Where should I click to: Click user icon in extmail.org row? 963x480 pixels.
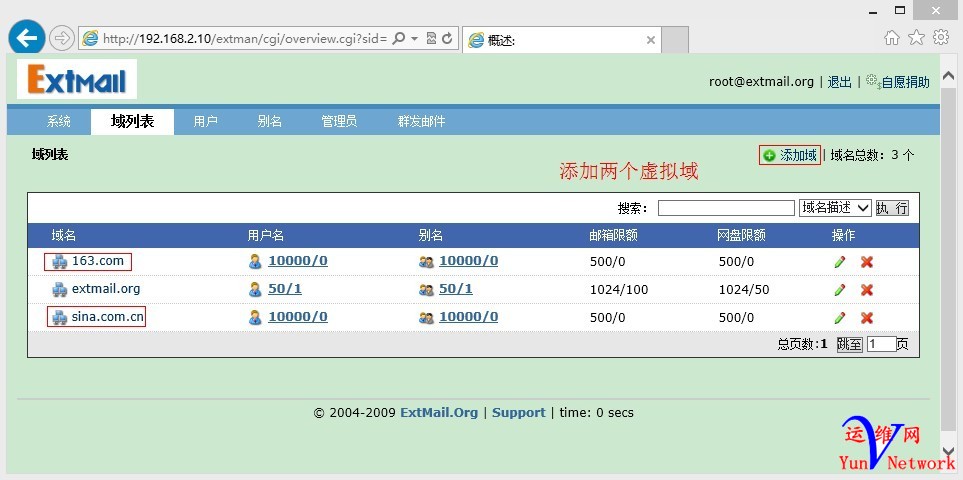point(255,290)
